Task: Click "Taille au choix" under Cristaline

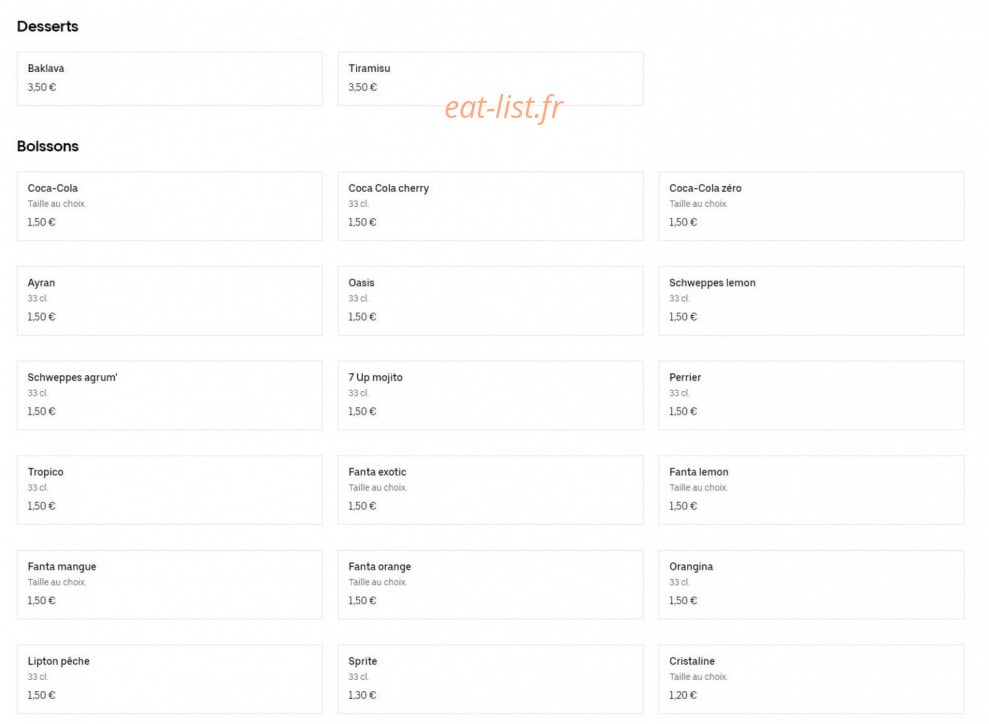Action: (x=698, y=677)
